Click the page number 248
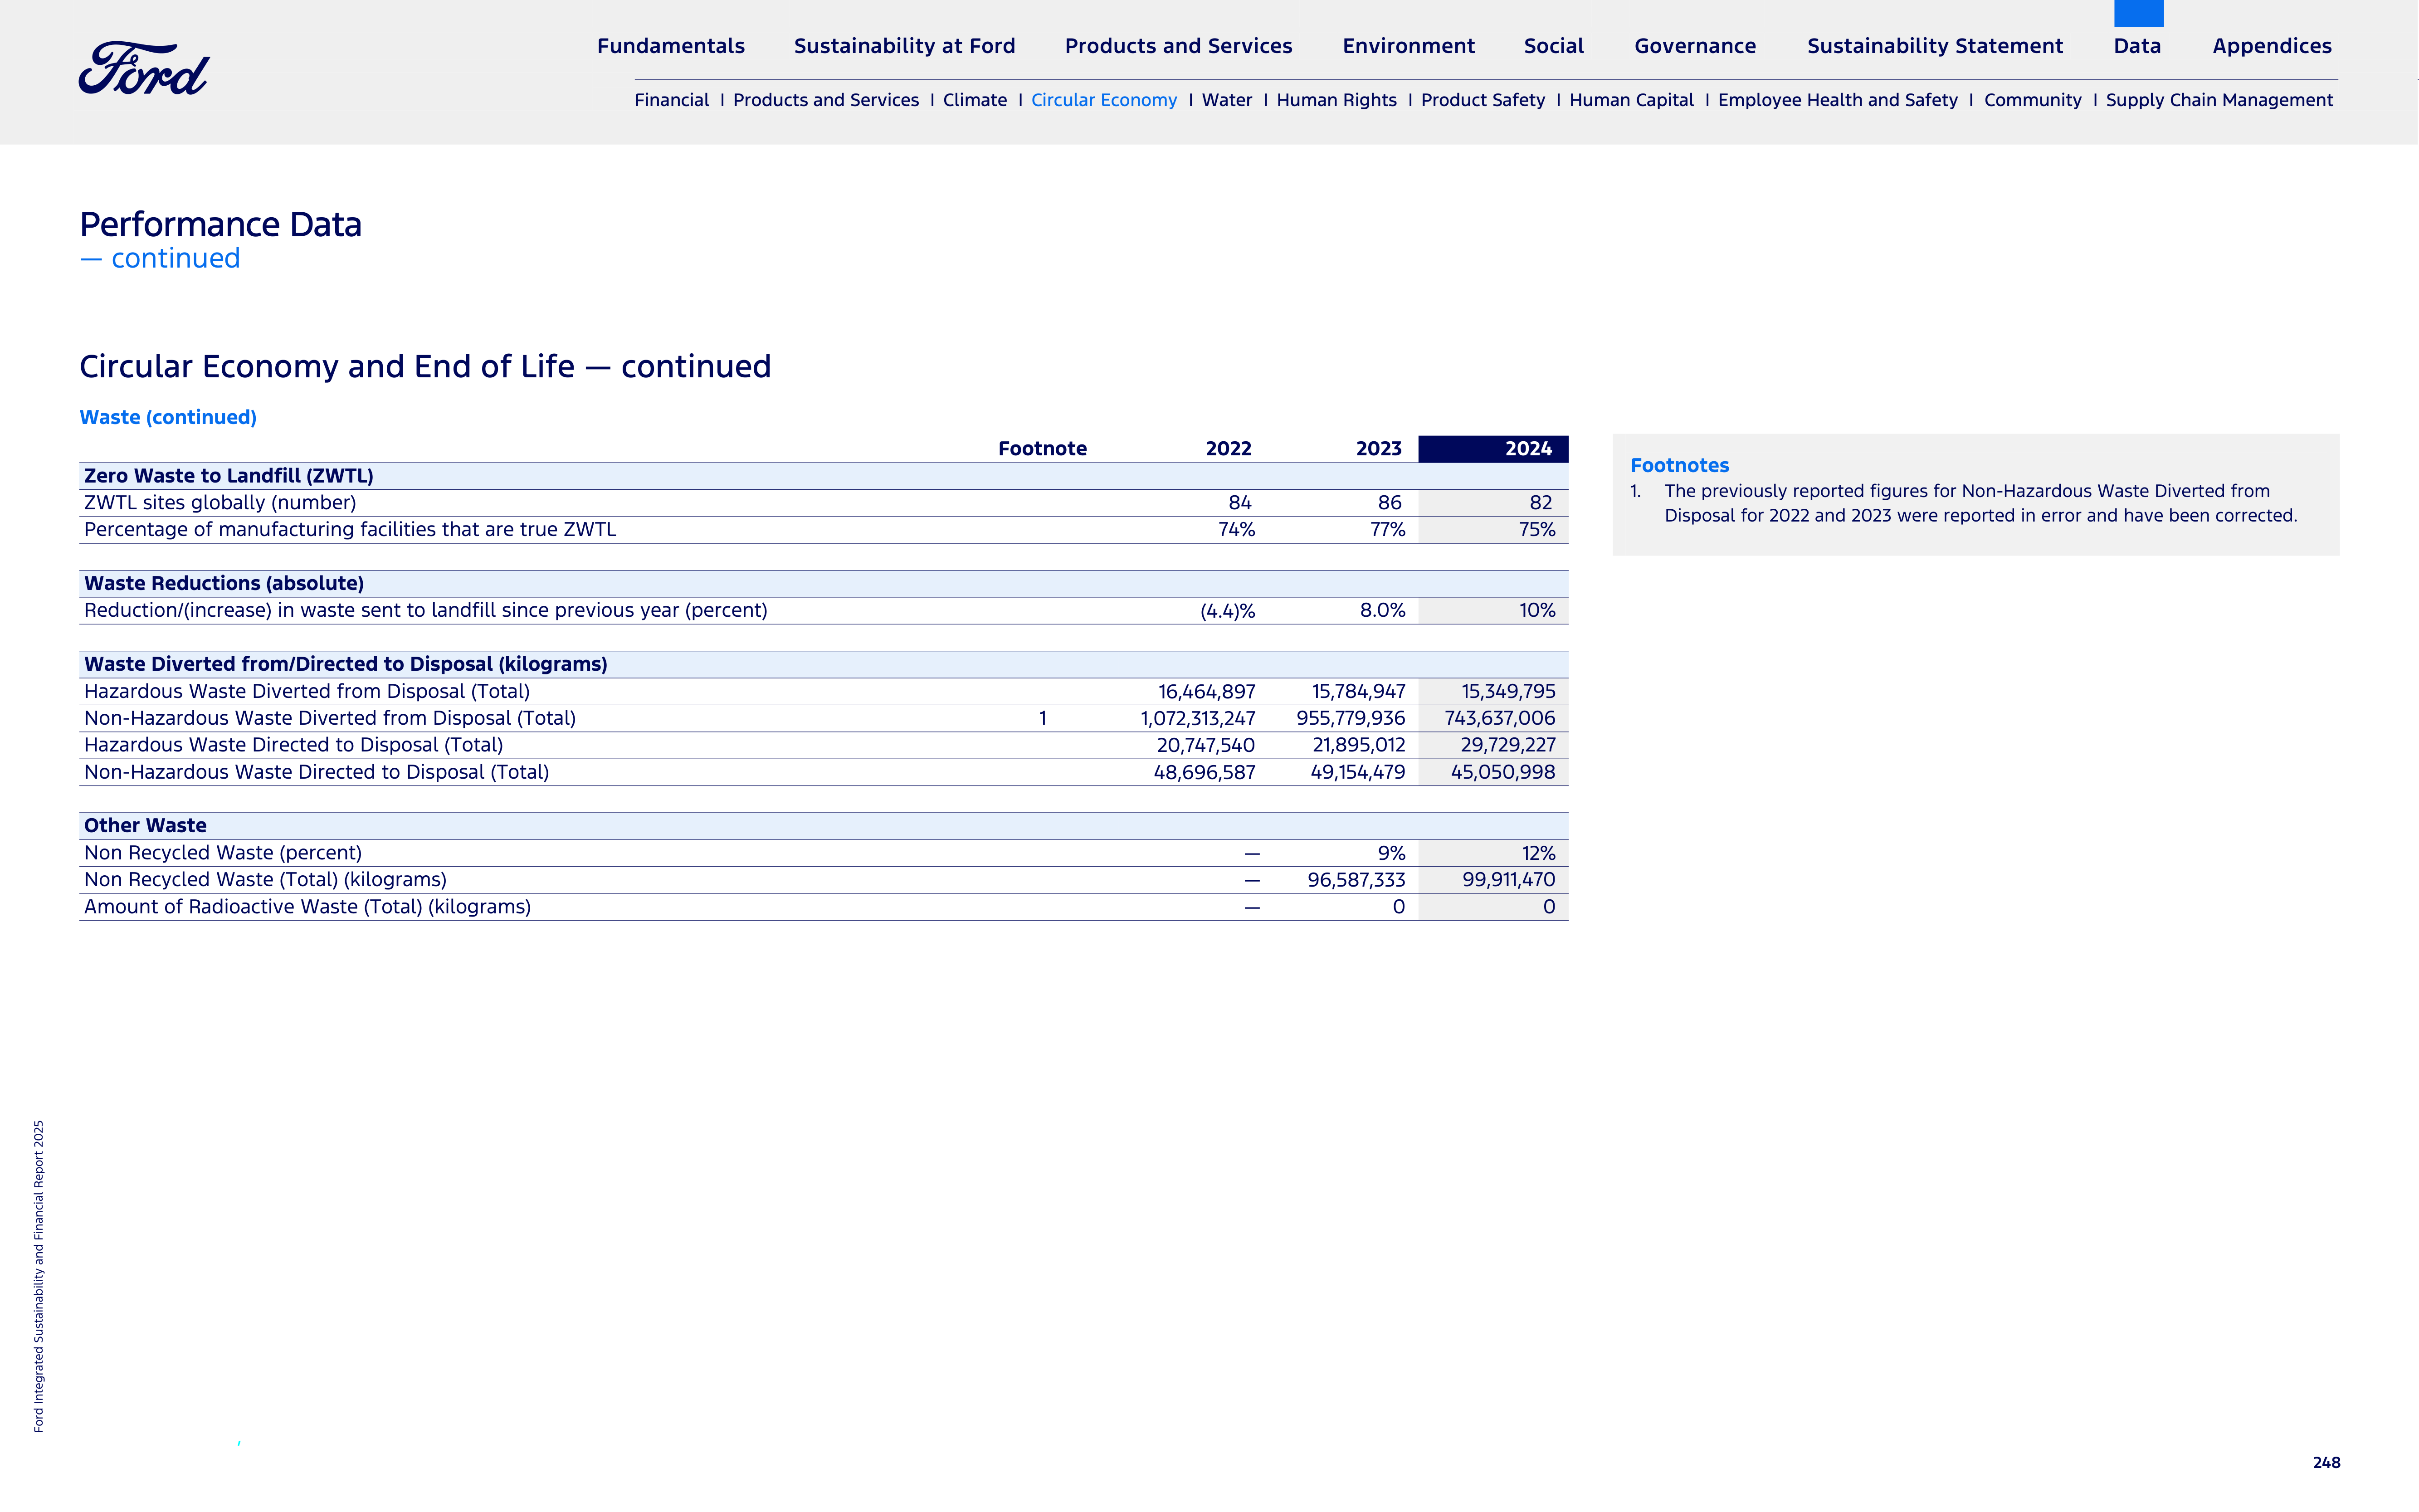 2326,1462
